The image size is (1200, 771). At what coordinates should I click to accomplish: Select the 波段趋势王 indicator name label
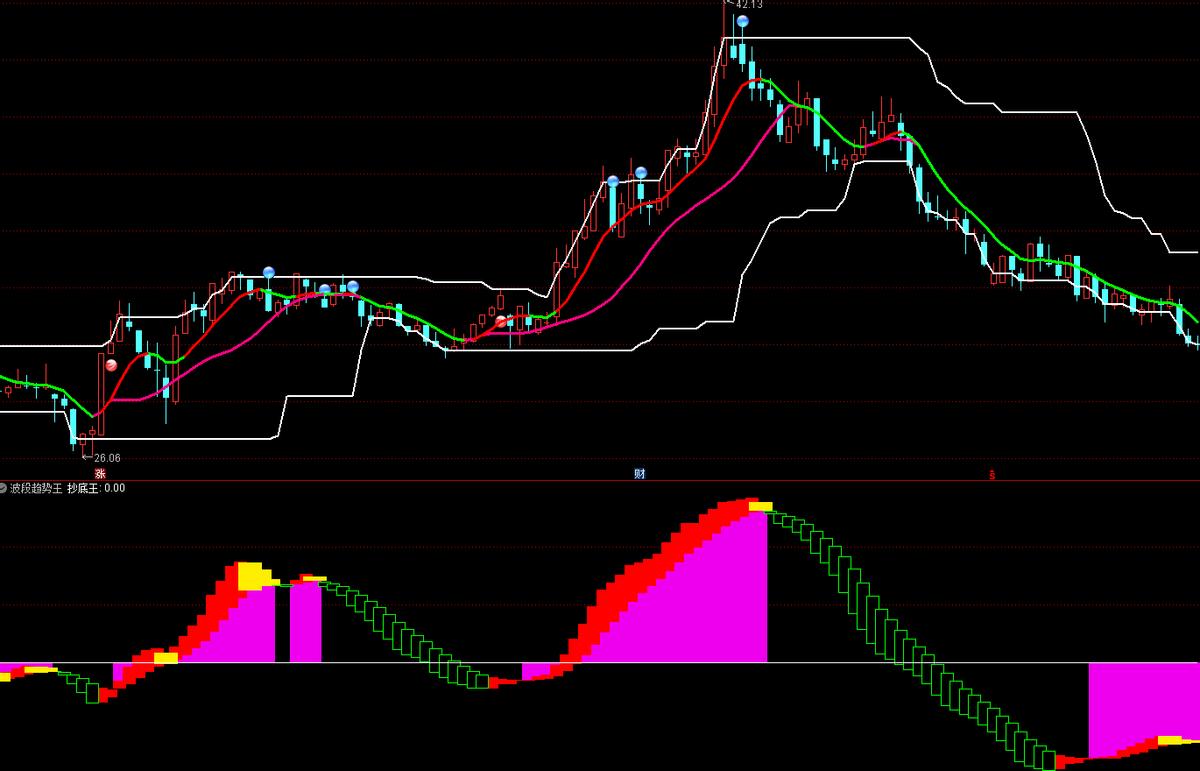[x=36, y=488]
